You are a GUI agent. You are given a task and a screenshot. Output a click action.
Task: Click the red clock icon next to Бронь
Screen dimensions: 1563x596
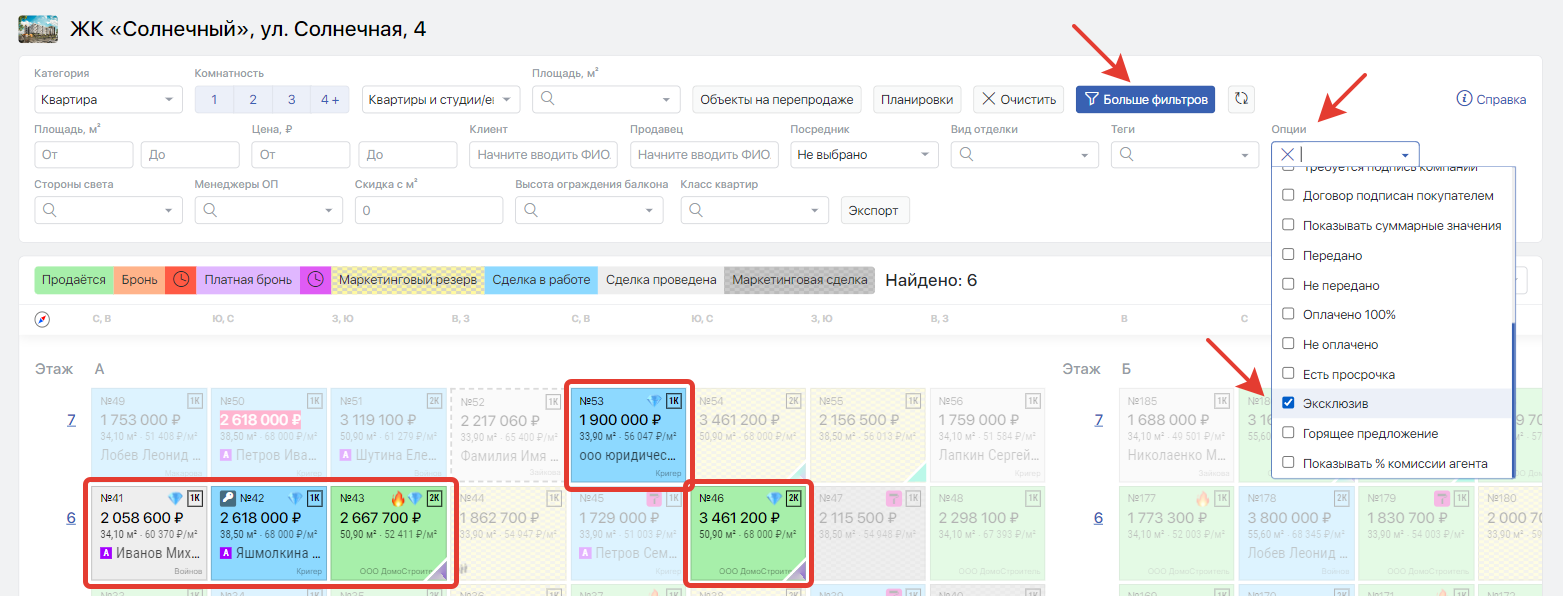[181, 280]
